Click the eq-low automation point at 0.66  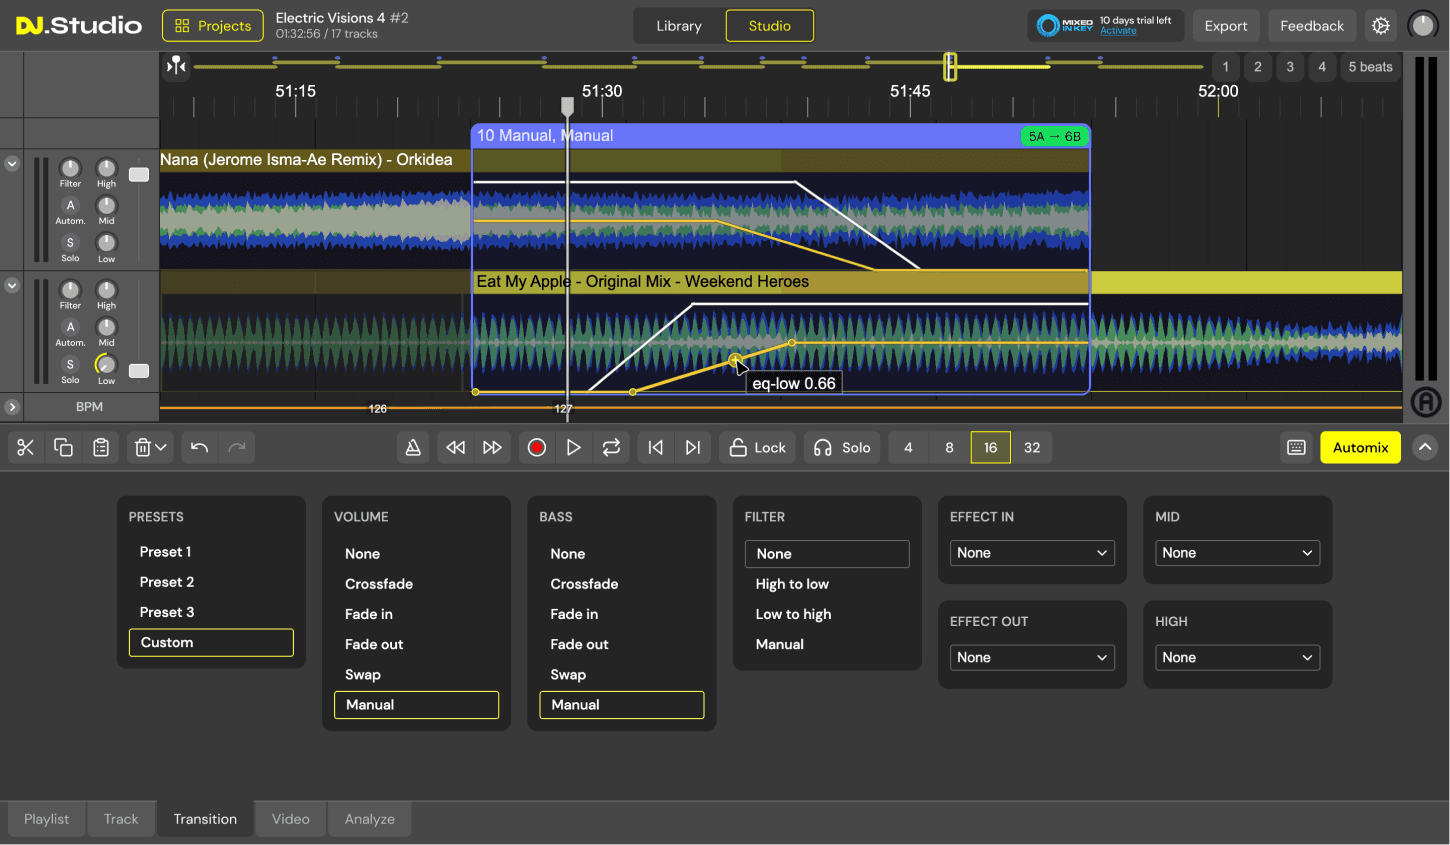pos(735,359)
